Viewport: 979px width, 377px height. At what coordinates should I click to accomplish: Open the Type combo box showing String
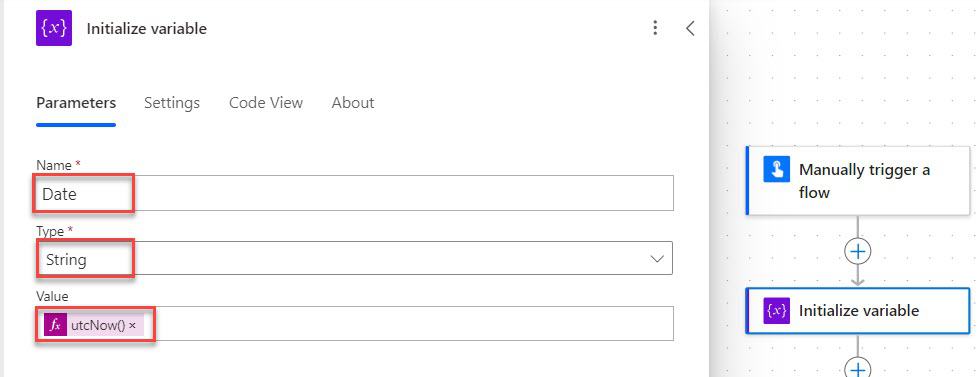click(355, 258)
